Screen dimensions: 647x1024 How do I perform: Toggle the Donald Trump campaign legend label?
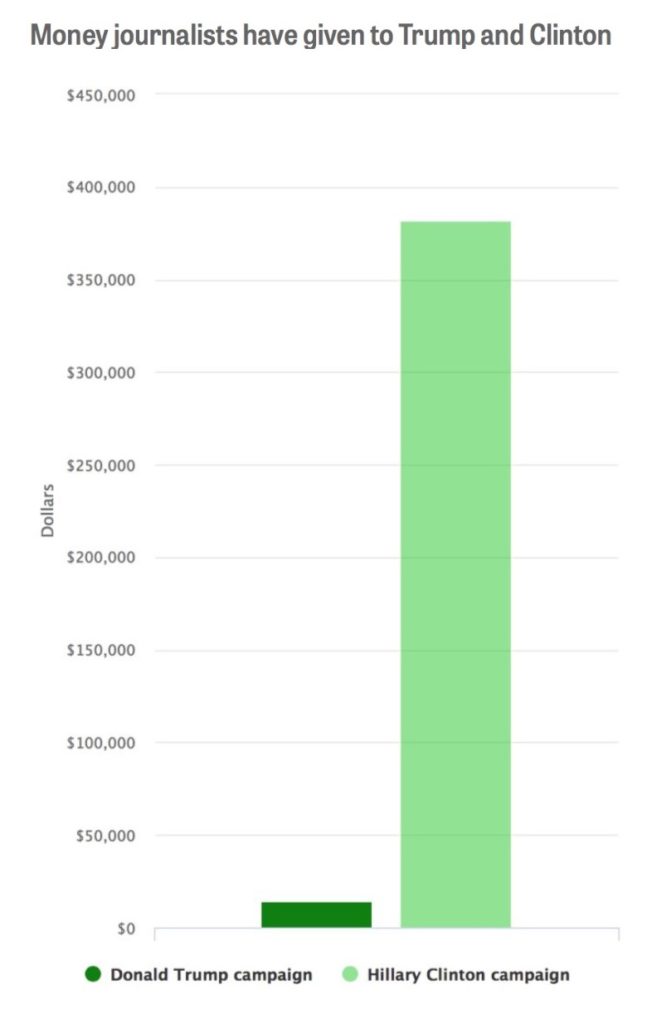211,974
